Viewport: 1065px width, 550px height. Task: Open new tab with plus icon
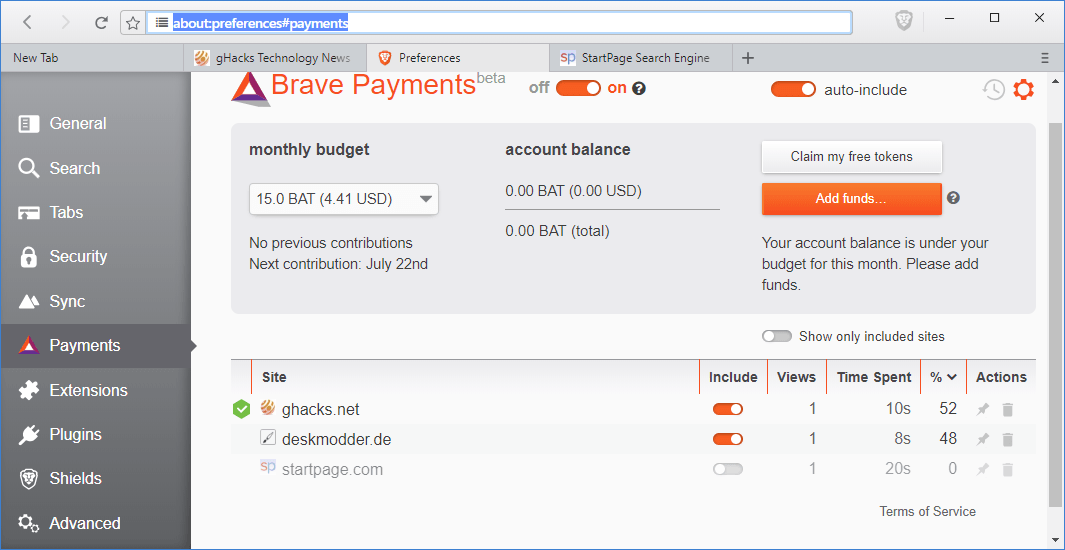[x=748, y=58]
